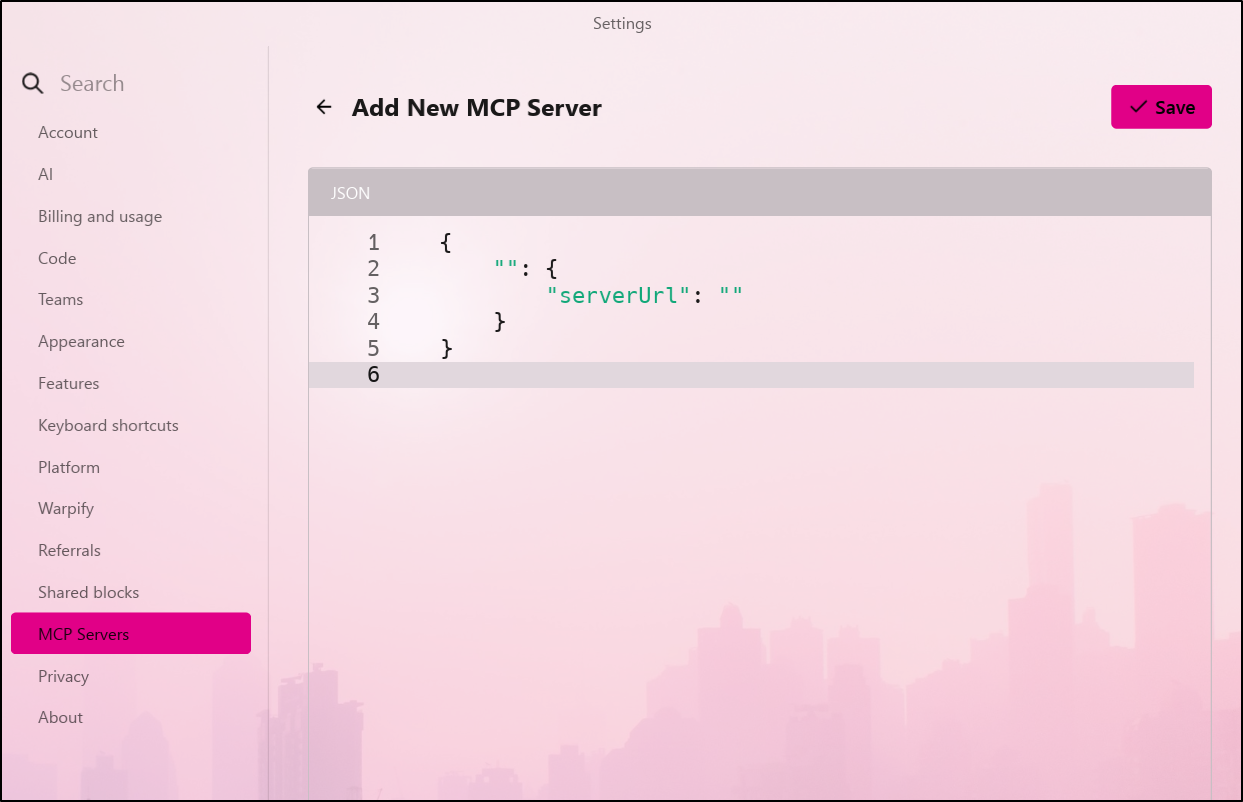Select Shared blocks in sidebar
Image resolution: width=1243 pixels, height=802 pixels.
(x=89, y=593)
